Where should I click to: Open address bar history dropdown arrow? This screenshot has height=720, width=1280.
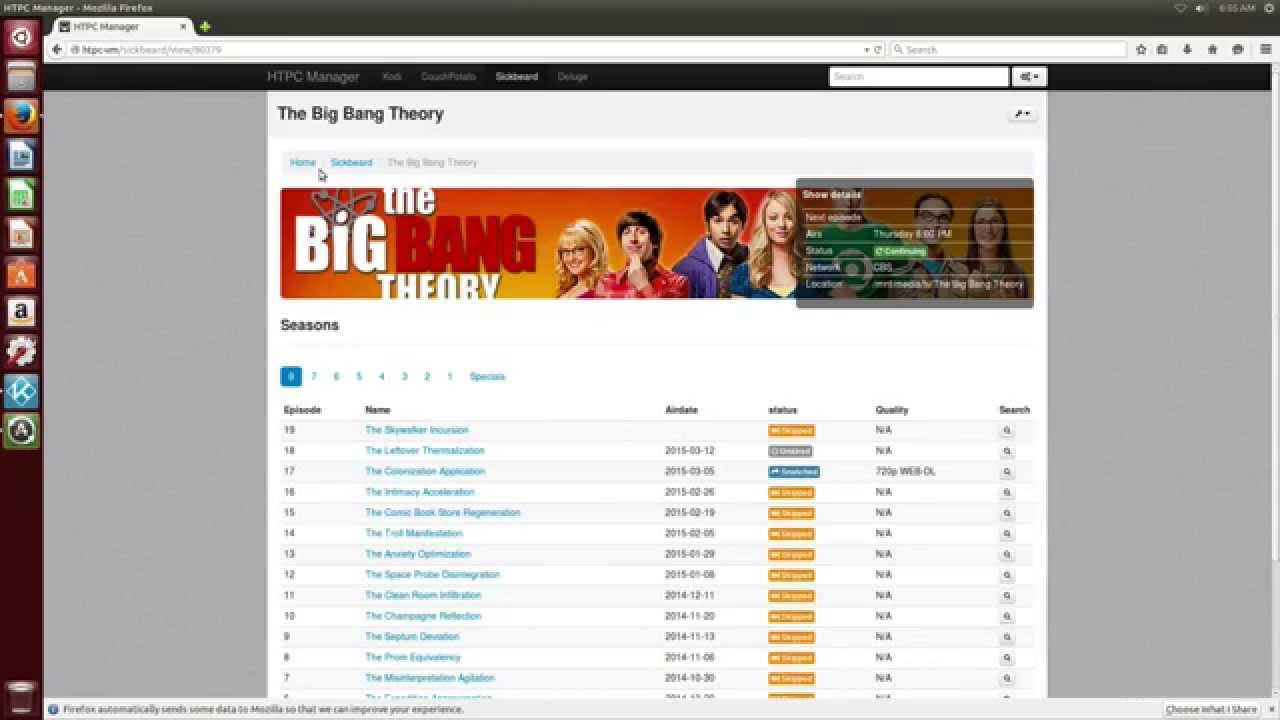click(x=867, y=49)
